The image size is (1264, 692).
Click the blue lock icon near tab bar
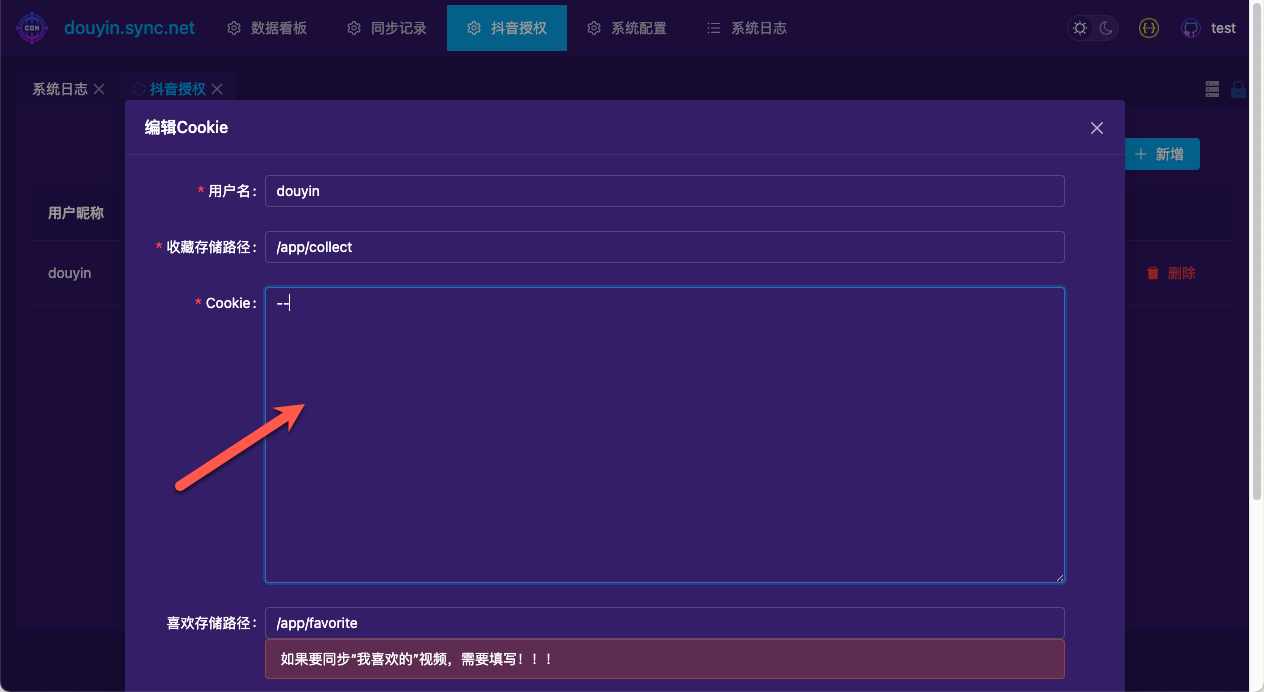coord(1238,89)
